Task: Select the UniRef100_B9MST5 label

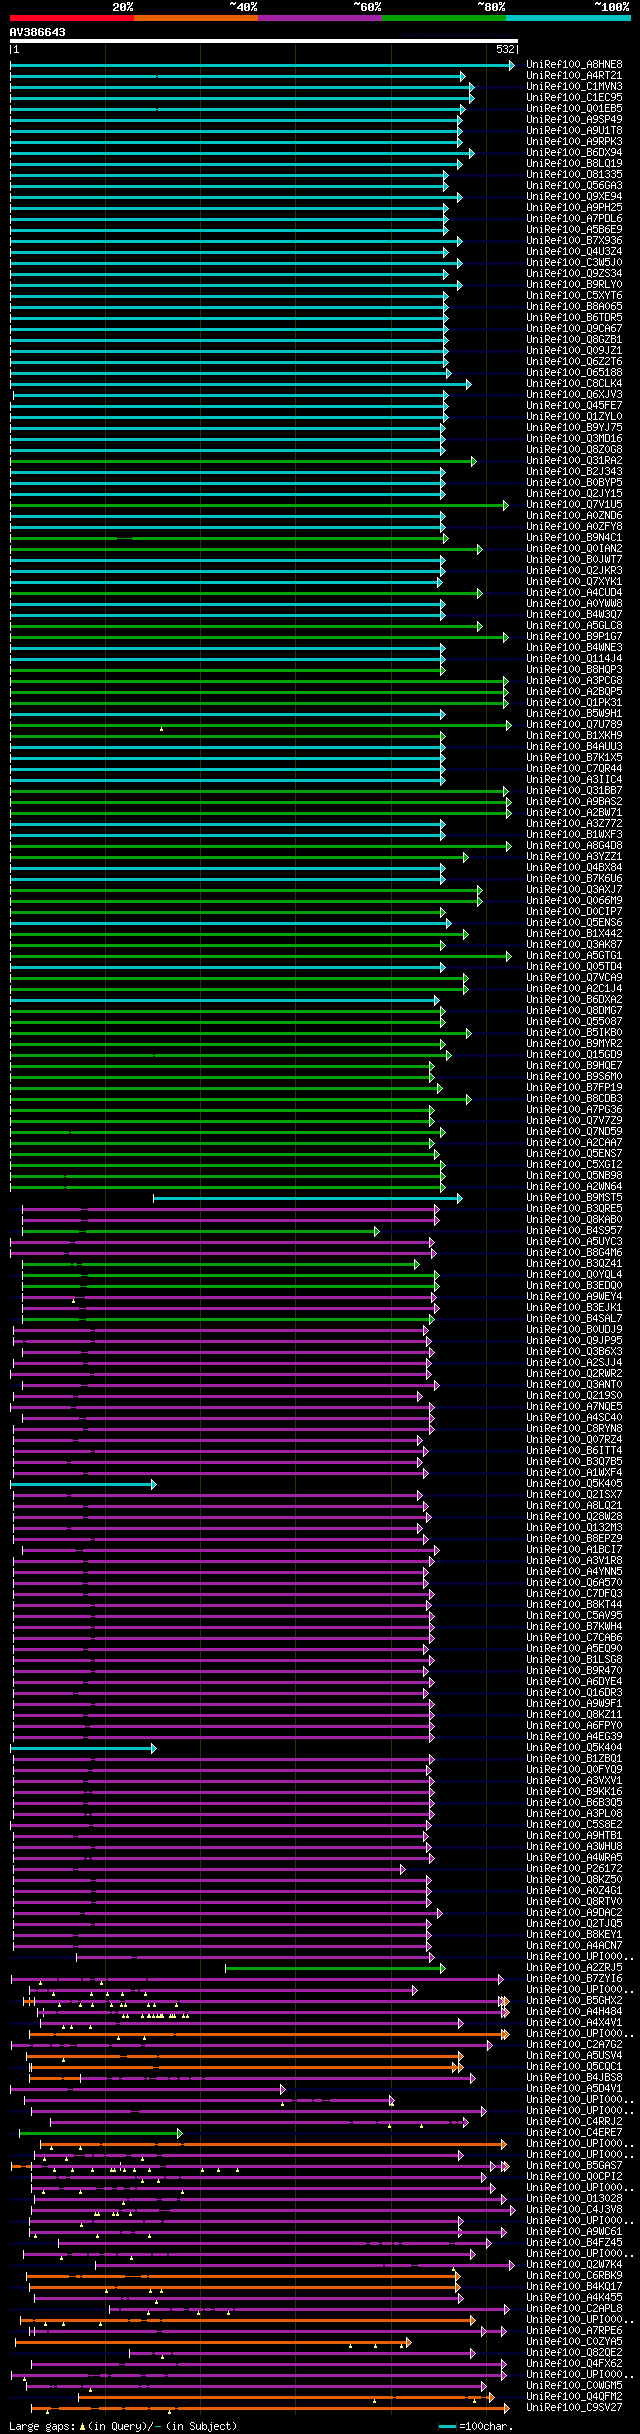Action: coord(574,1198)
